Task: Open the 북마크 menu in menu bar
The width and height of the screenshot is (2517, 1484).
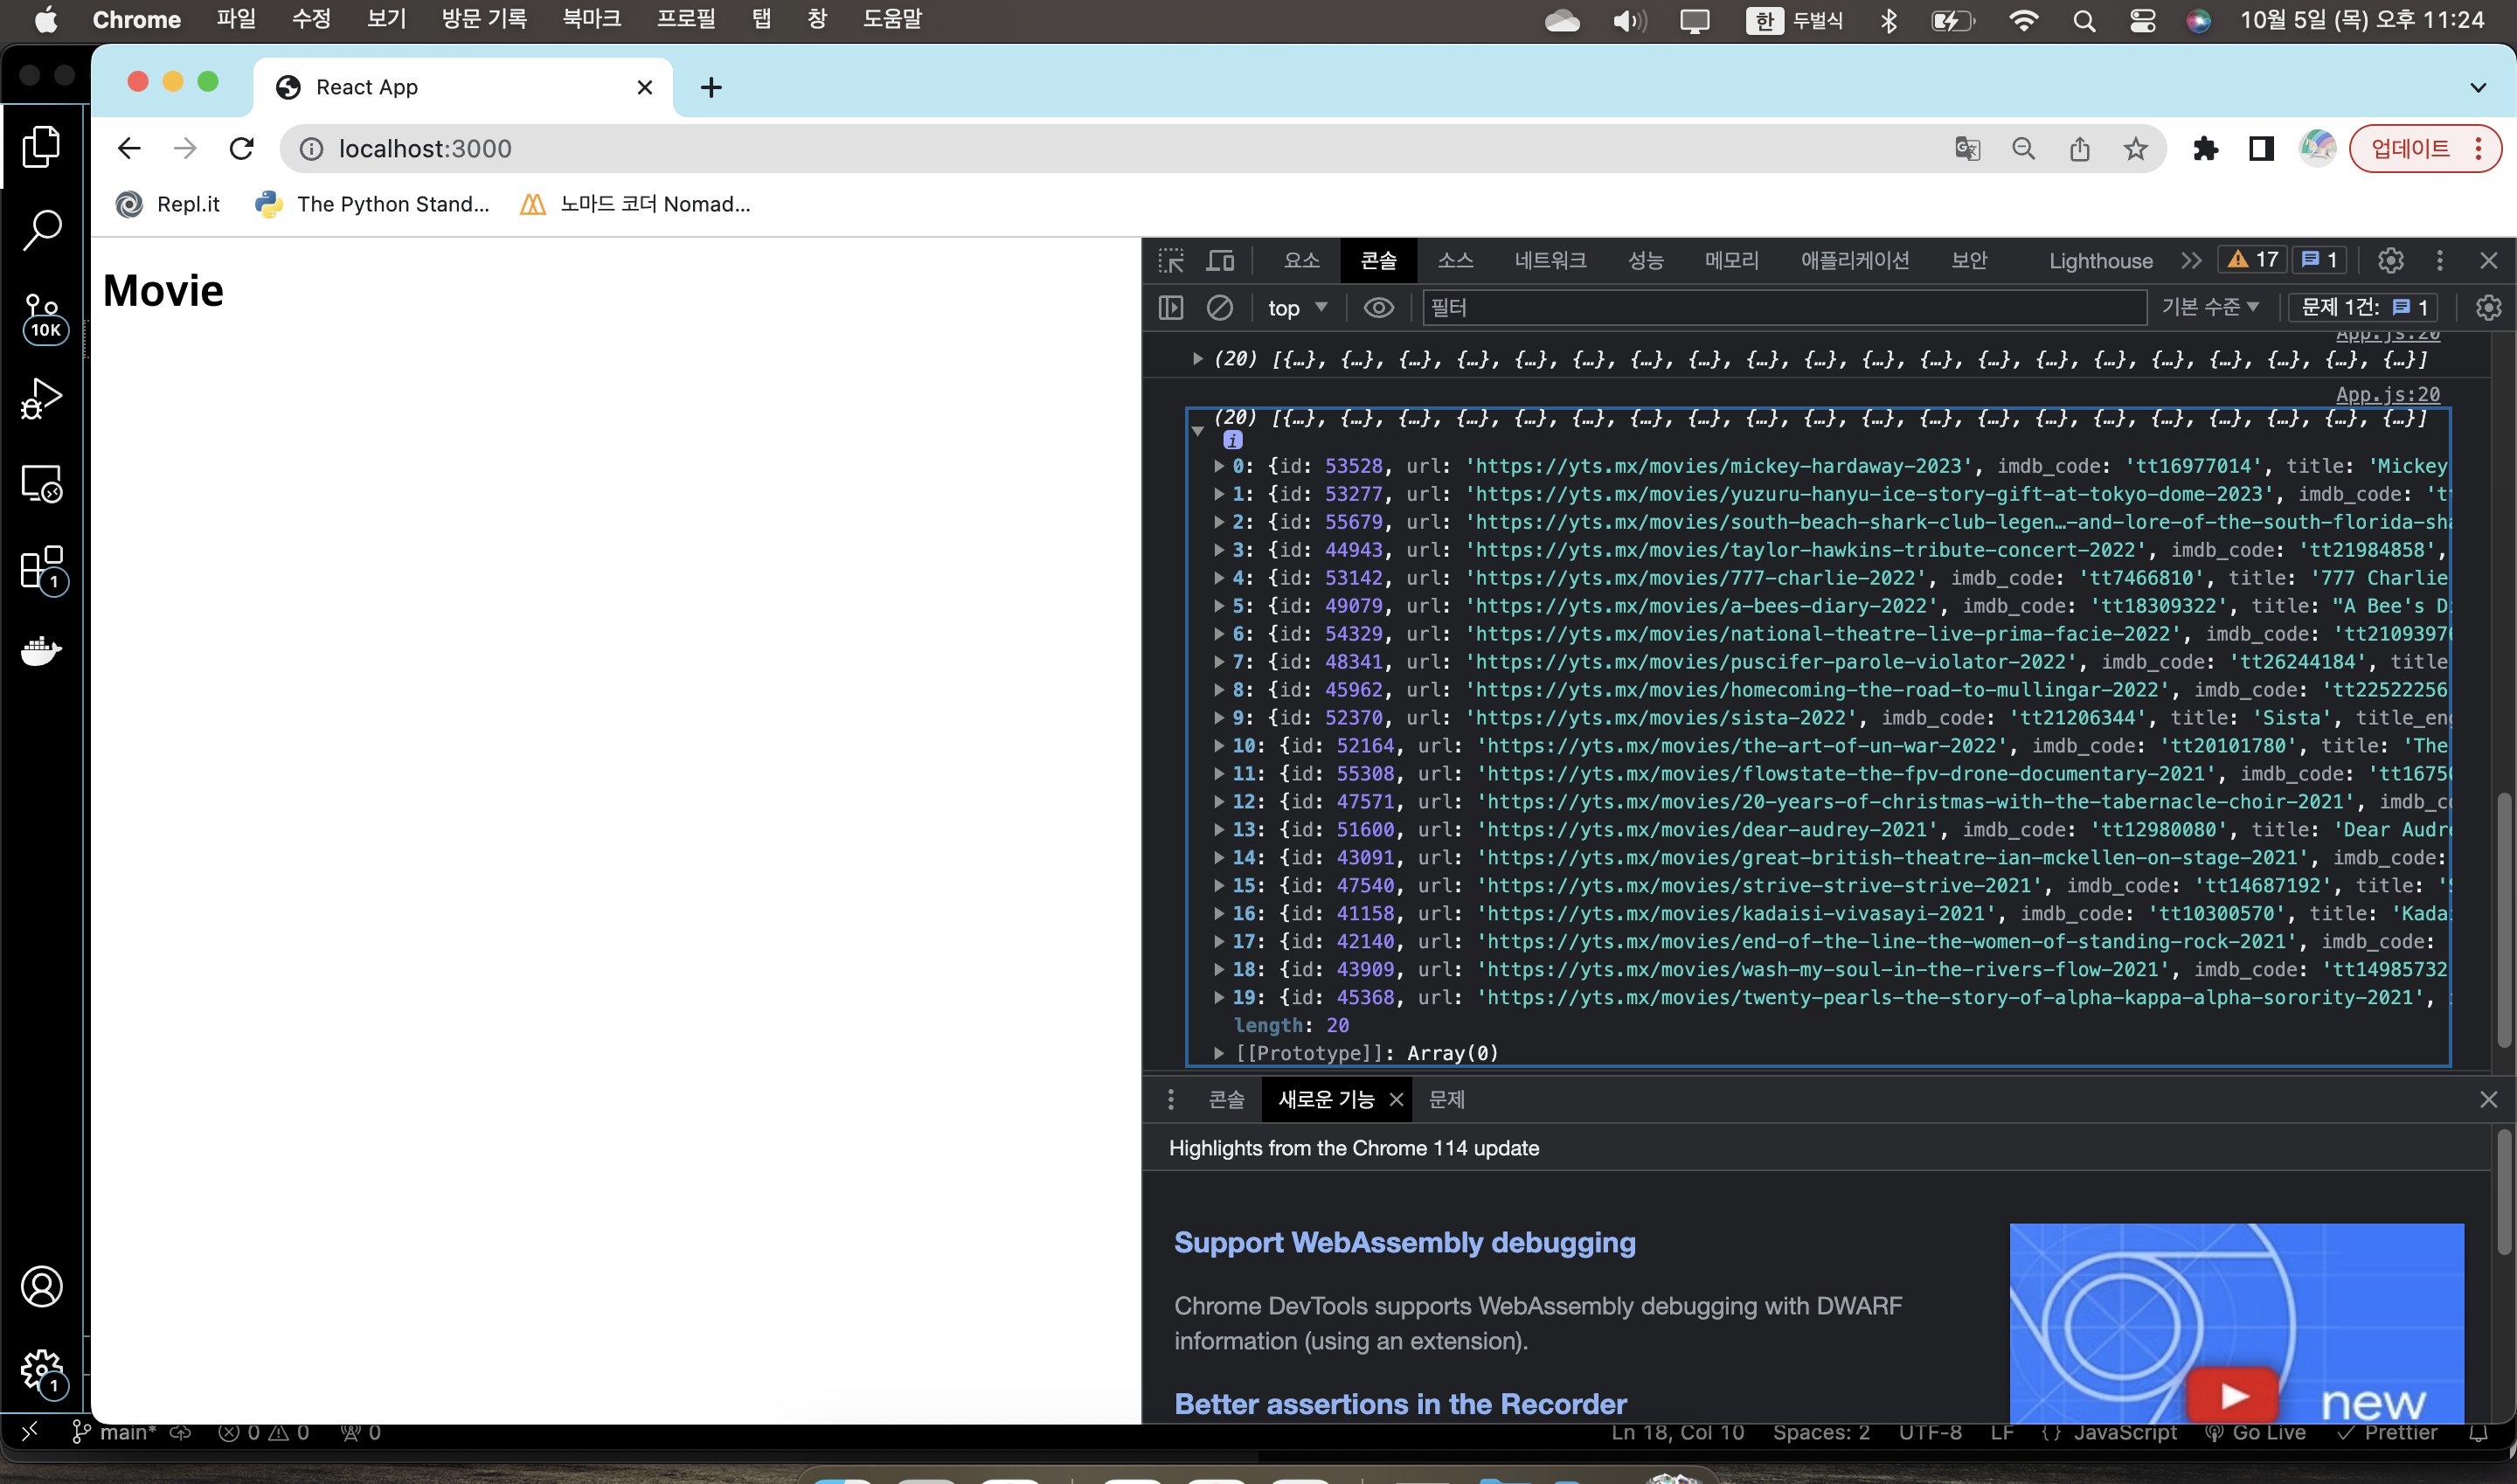Action: (x=591, y=19)
